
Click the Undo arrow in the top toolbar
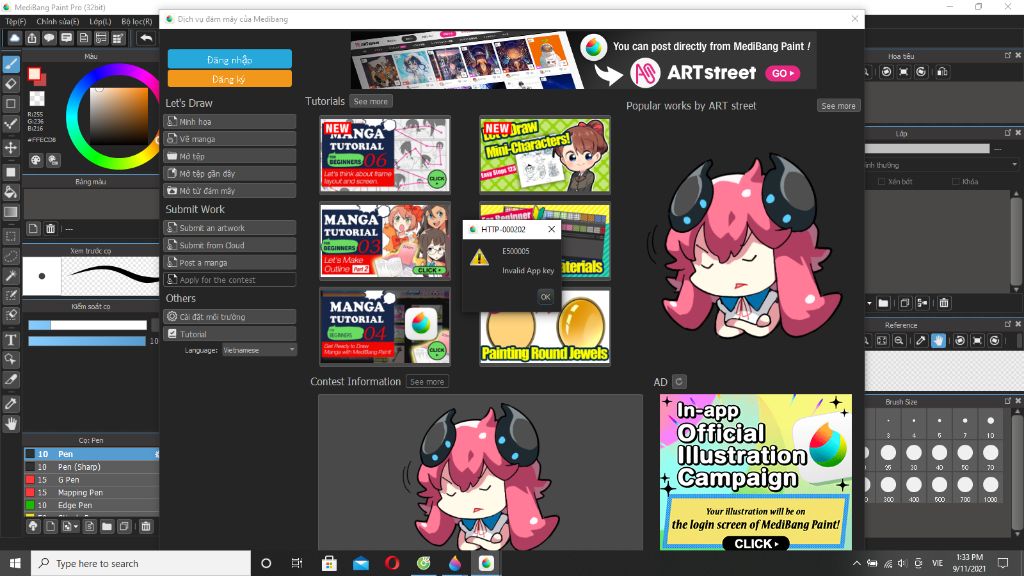[x=146, y=39]
